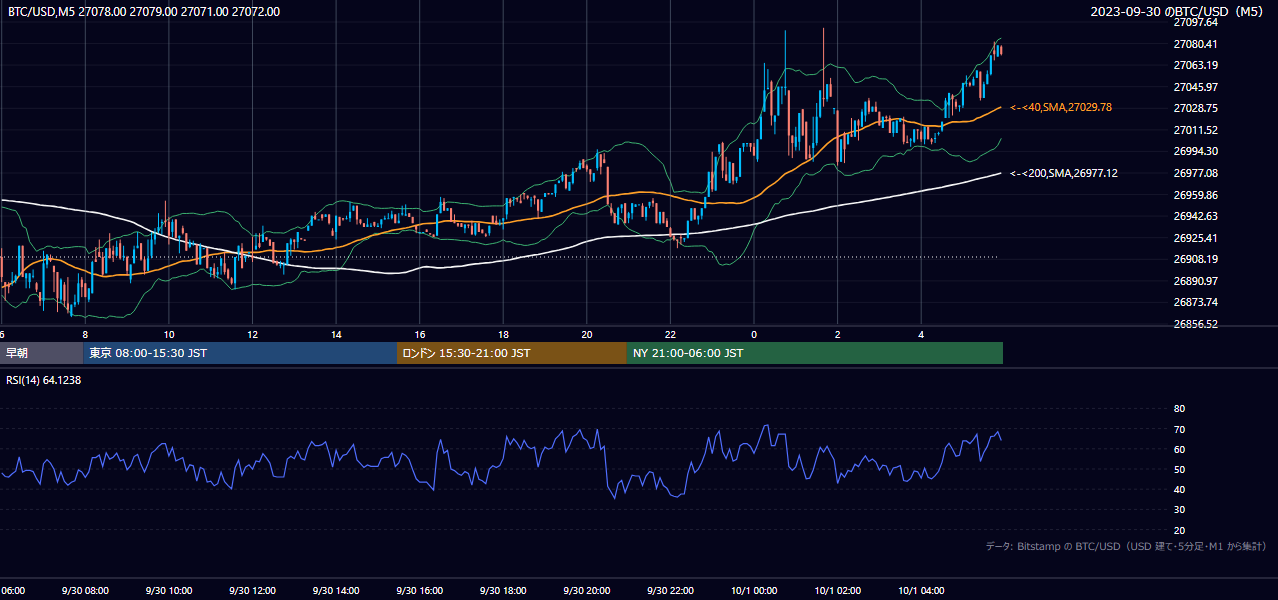This screenshot has width=1278, height=600.
Task: Click the '9/30 22:00' time axis label
Action: click(670, 590)
